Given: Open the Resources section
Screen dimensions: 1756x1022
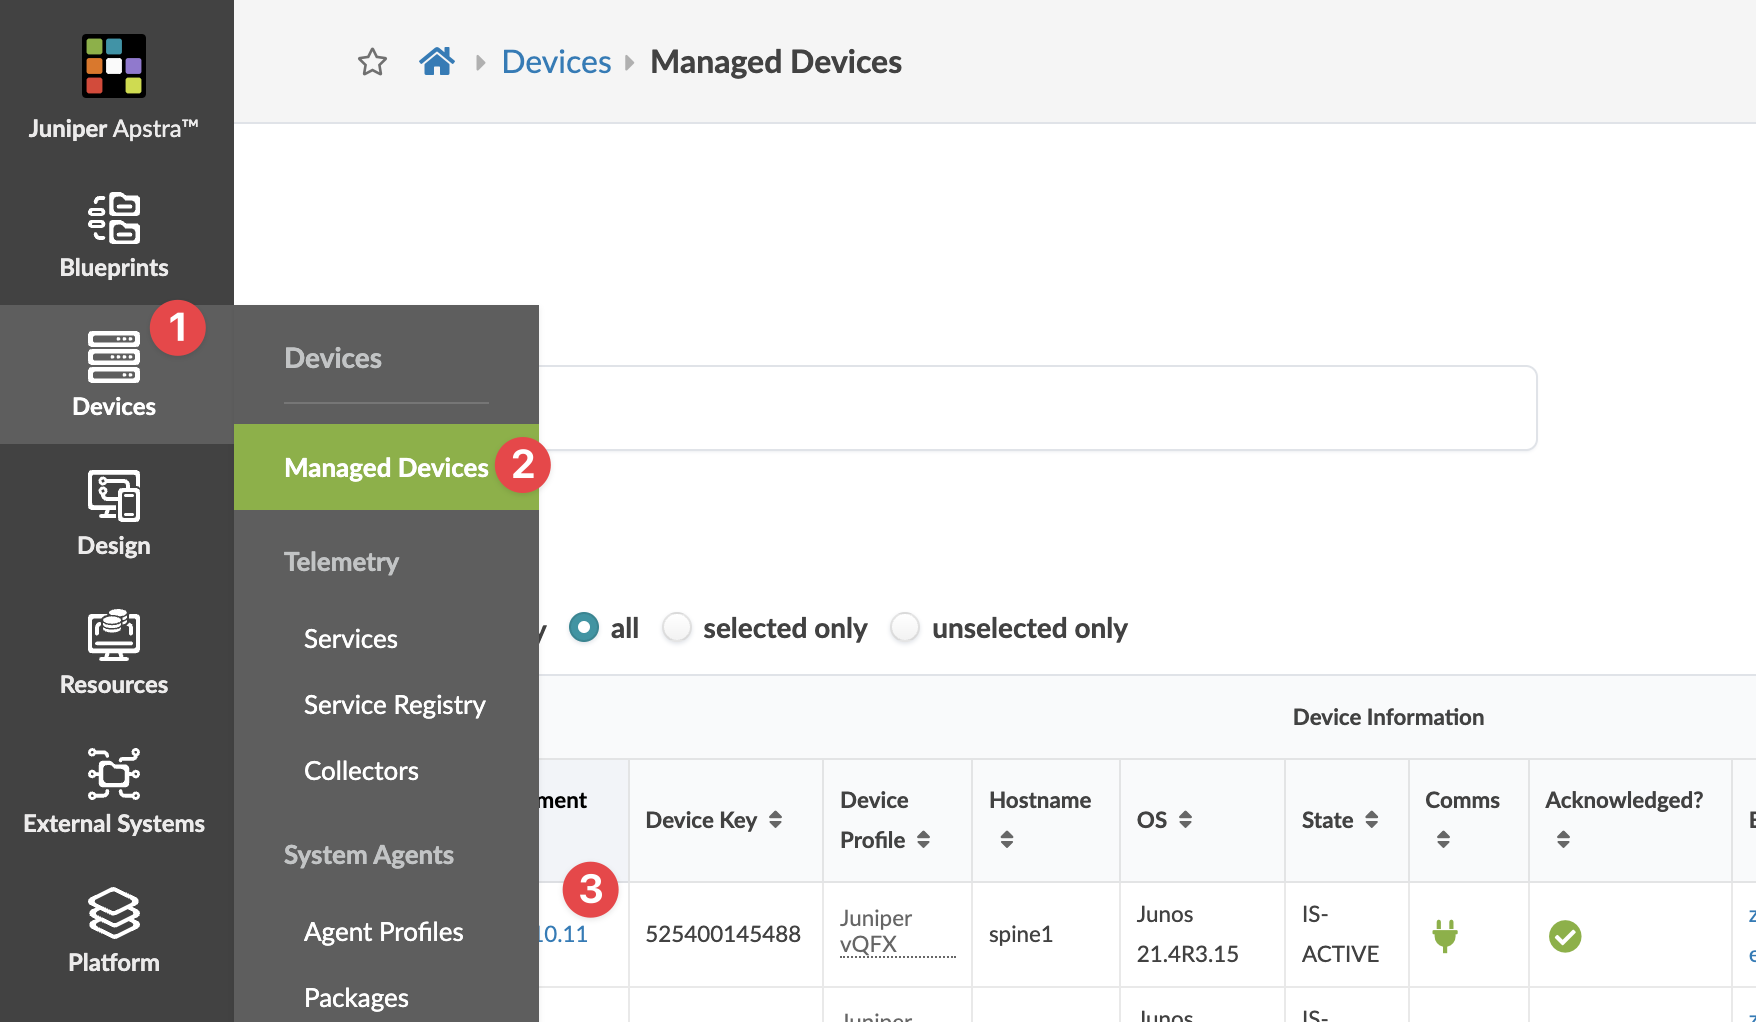Looking at the screenshot, I should coord(114,652).
